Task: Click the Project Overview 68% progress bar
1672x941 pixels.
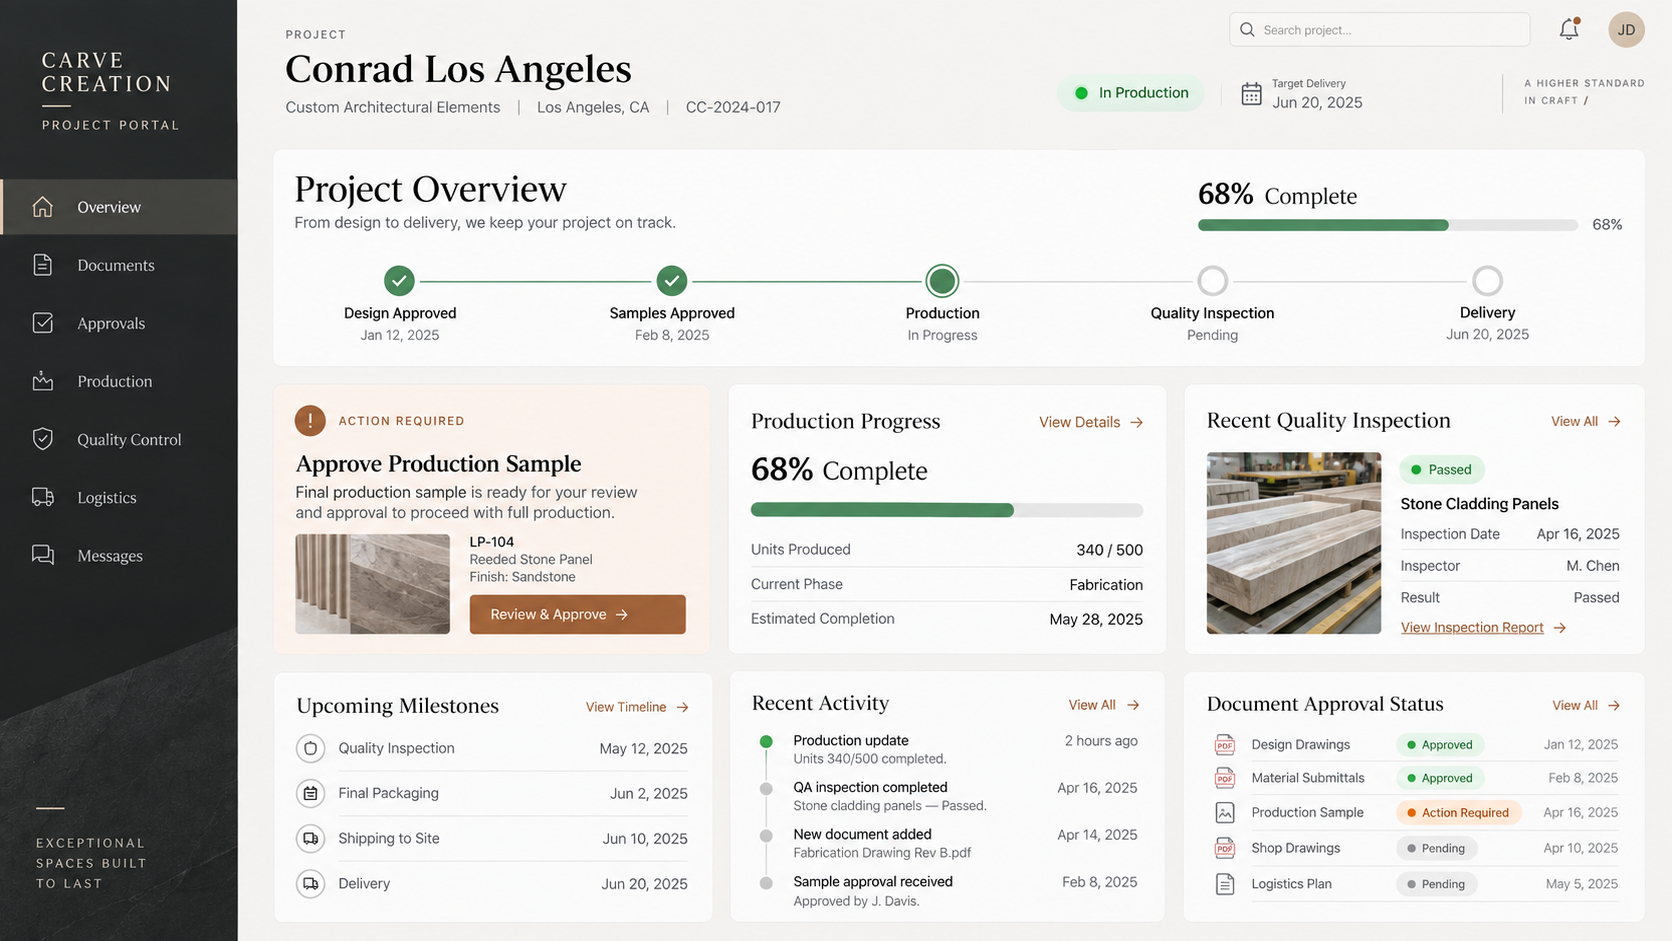Action: pyautogui.click(x=1388, y=225)
